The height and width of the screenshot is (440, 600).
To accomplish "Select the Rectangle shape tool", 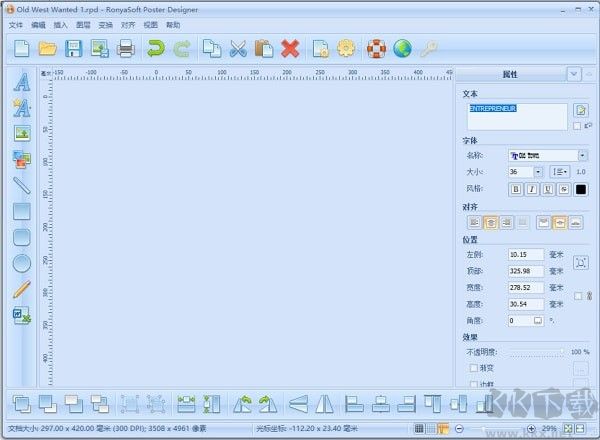I will (22, 211).
